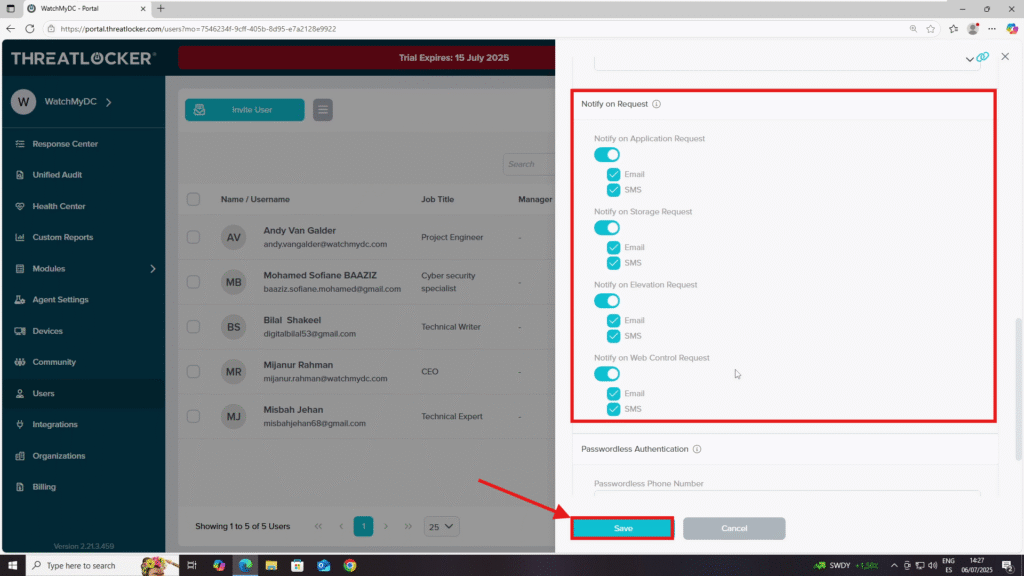Screen dimensions: 1024x576
Task: Click the Agent Settings icon
Action: pos(20,300)
